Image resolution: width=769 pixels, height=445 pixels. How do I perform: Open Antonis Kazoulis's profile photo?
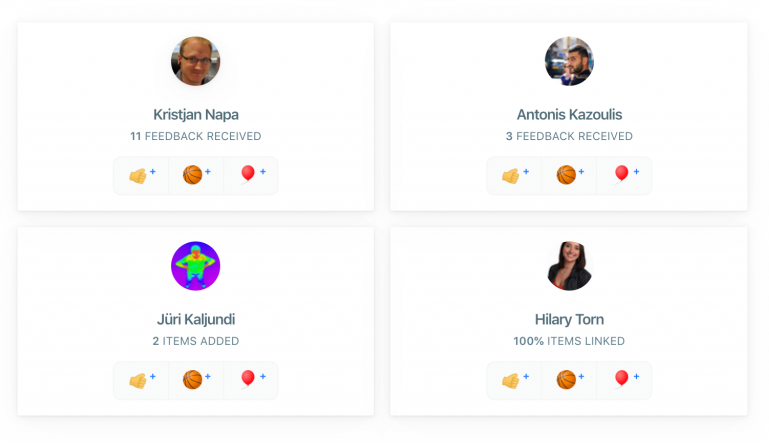[569, 61]
